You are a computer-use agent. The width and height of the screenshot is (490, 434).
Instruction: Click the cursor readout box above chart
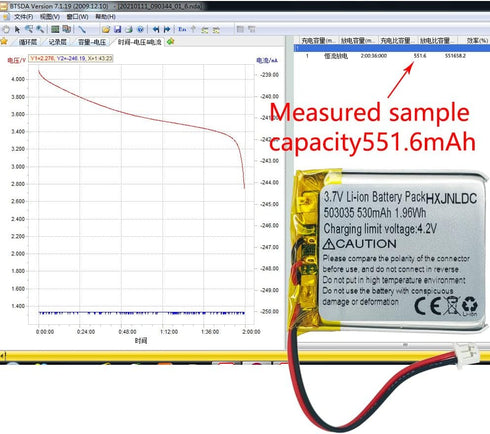coord(71,59)
